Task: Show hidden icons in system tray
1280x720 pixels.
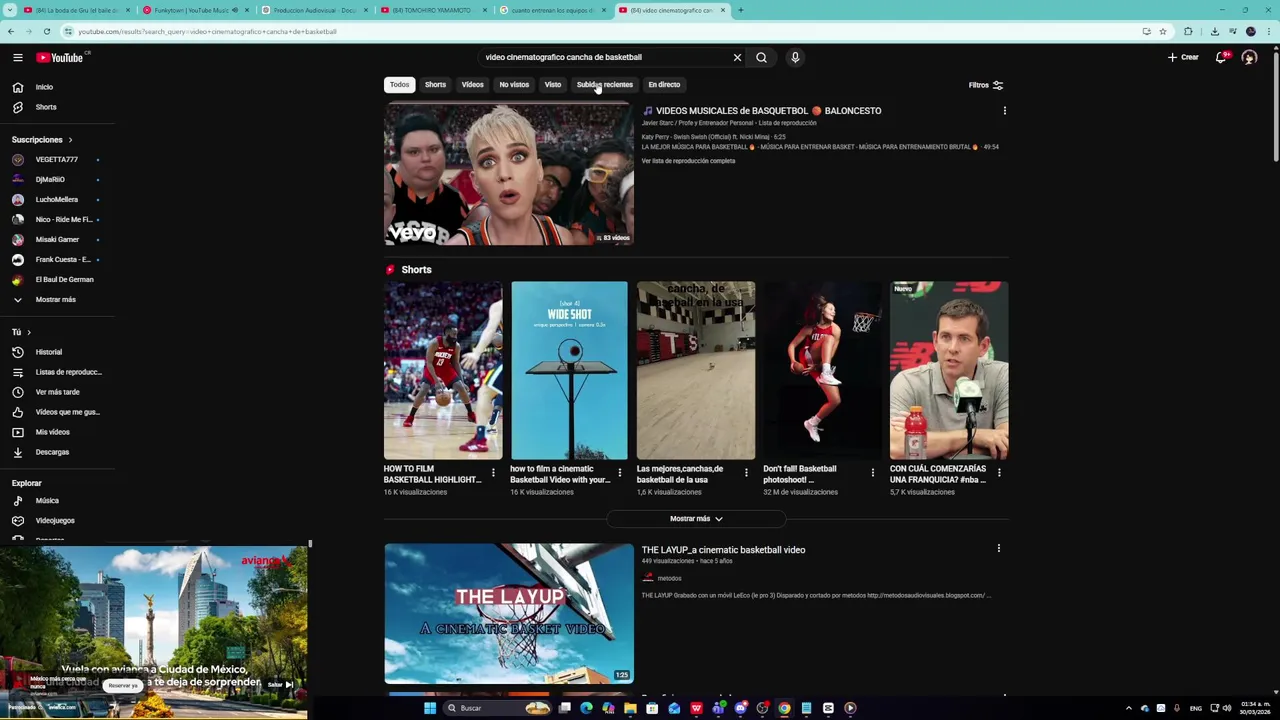Action: 1129,708
